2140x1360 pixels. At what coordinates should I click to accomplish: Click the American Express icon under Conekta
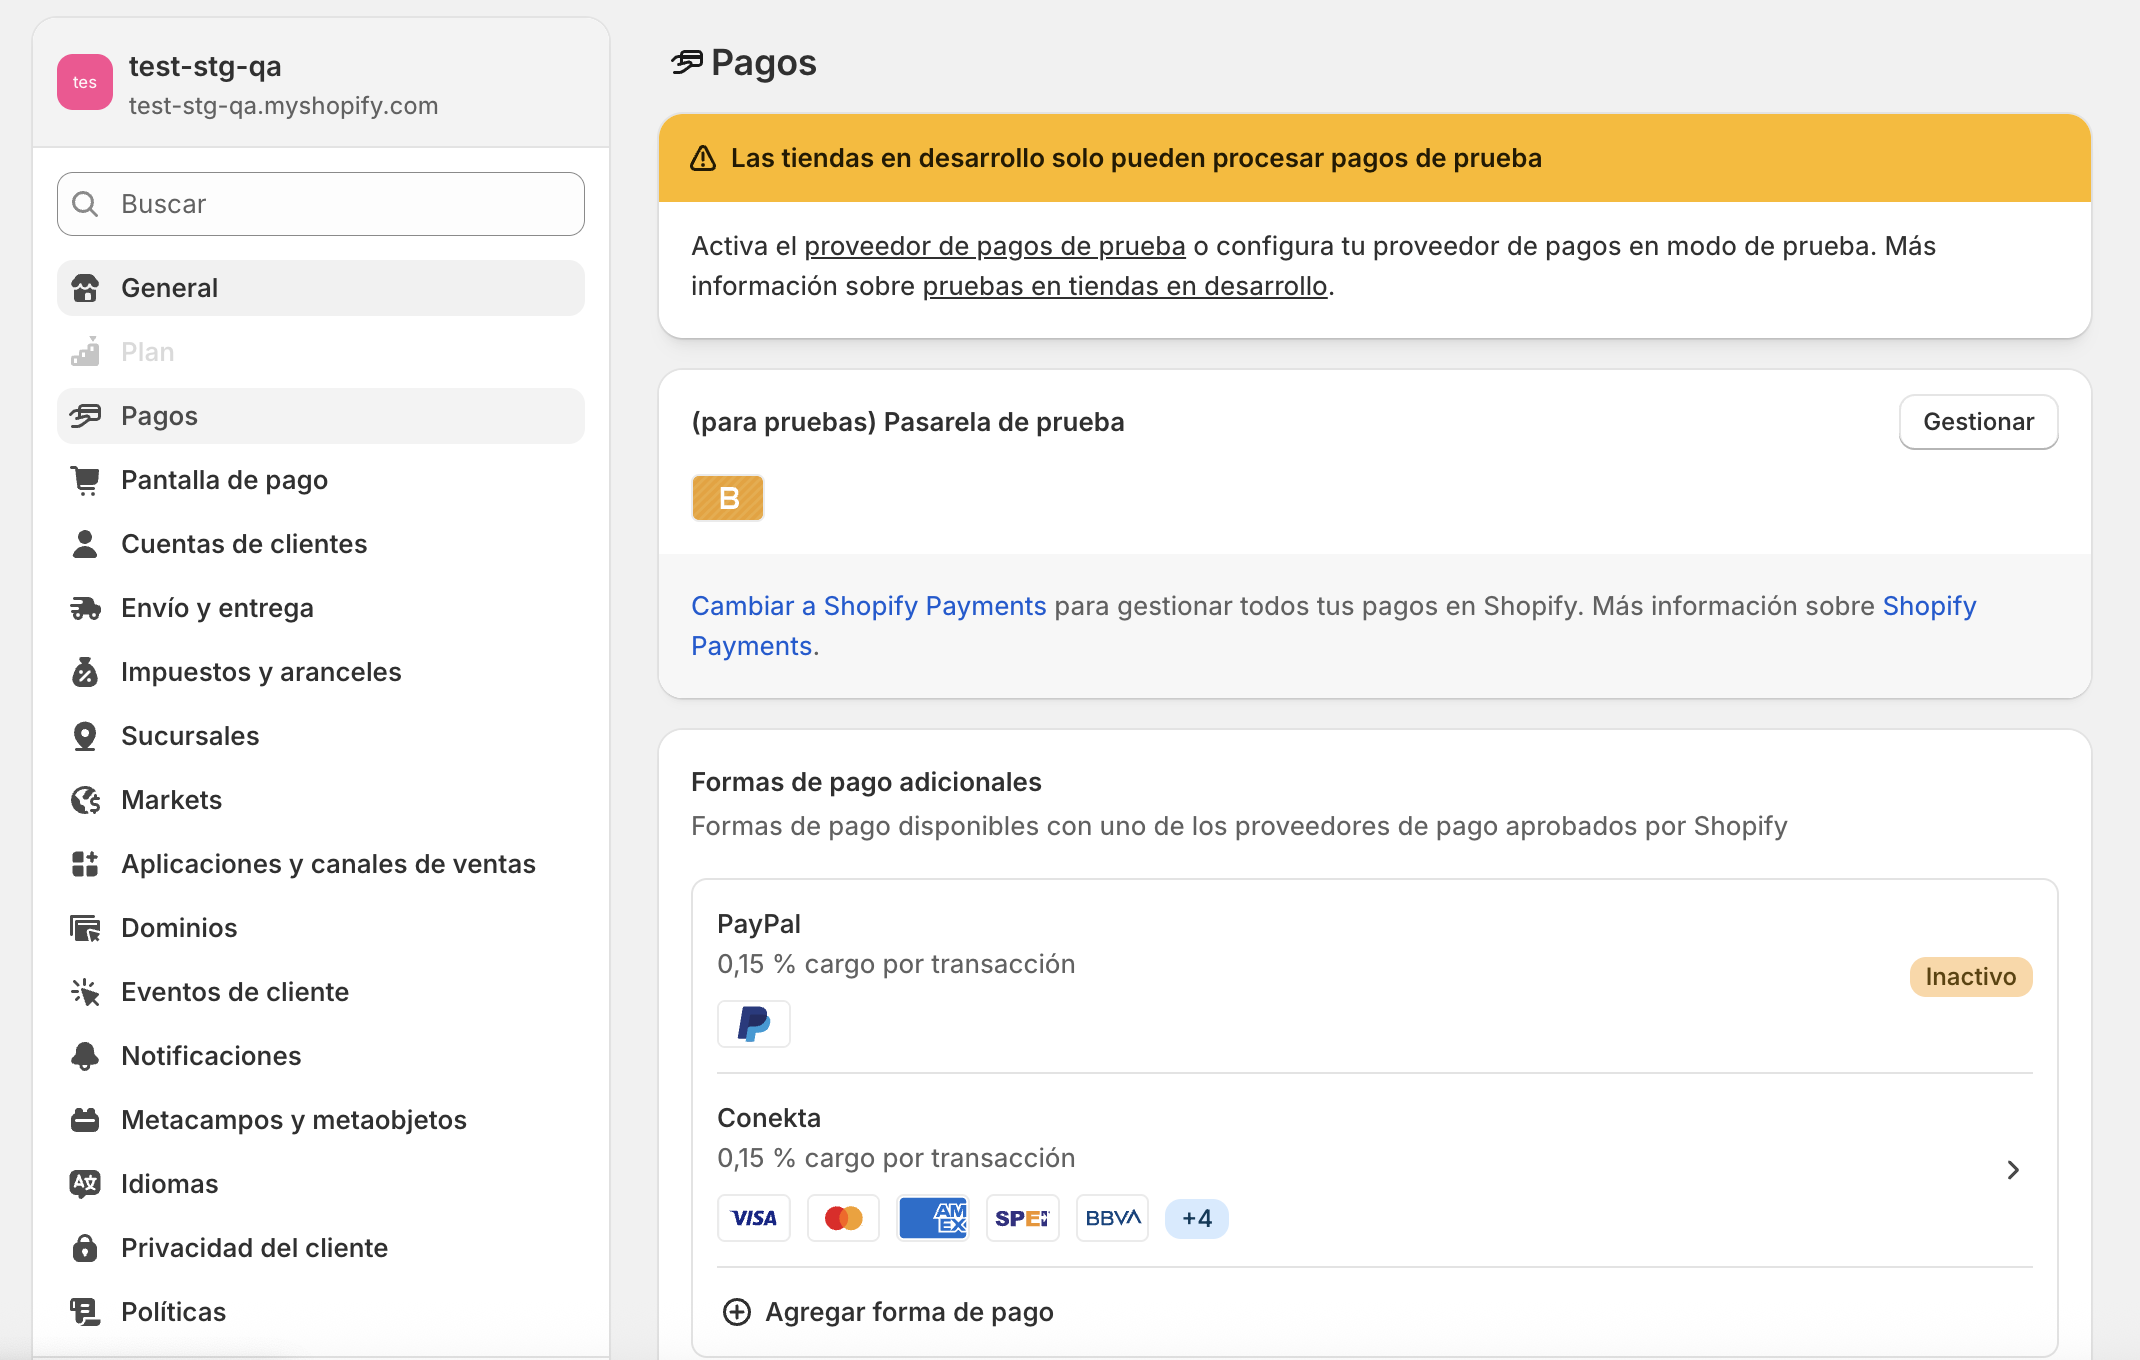[933, 1218]
